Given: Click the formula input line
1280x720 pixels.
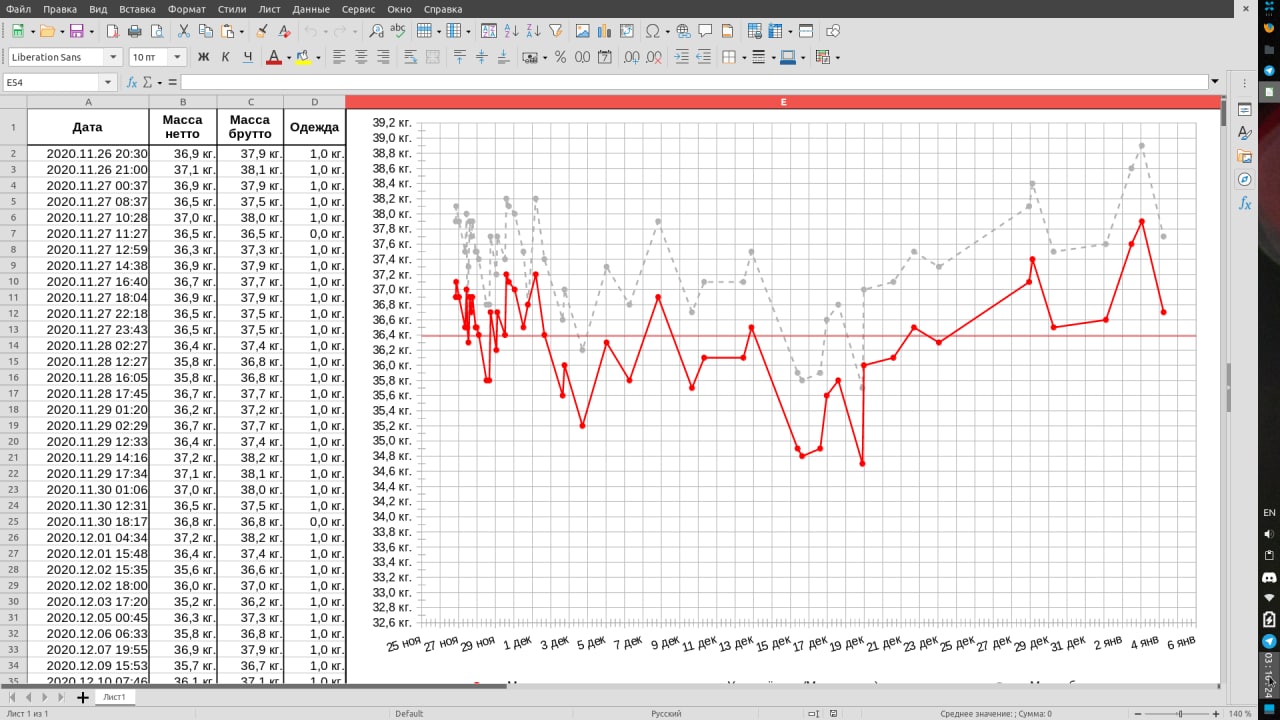Looking at the screenshot, I should click(x=694, y=82).
